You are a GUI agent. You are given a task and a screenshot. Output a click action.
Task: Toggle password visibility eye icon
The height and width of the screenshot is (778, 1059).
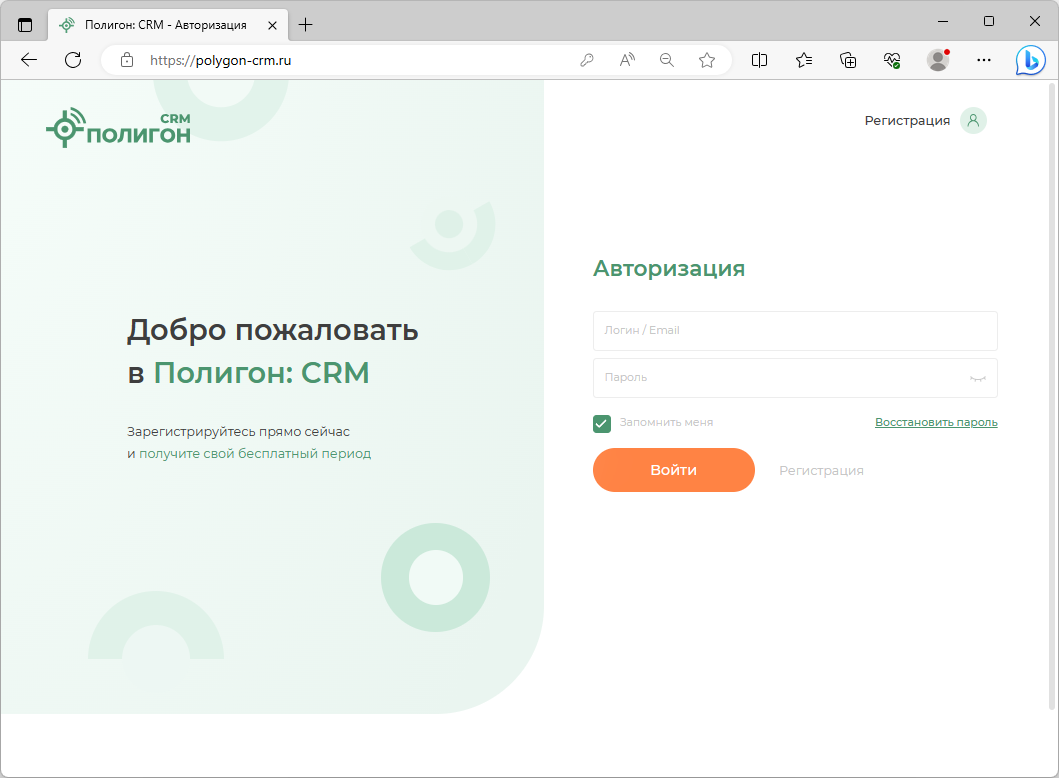[x=977, y=378]
